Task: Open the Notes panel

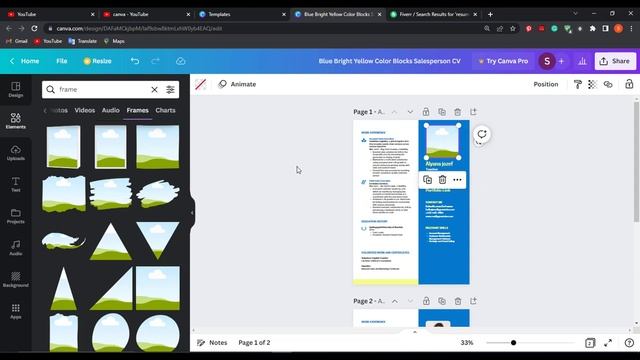Action: click(x=212, y=342)
